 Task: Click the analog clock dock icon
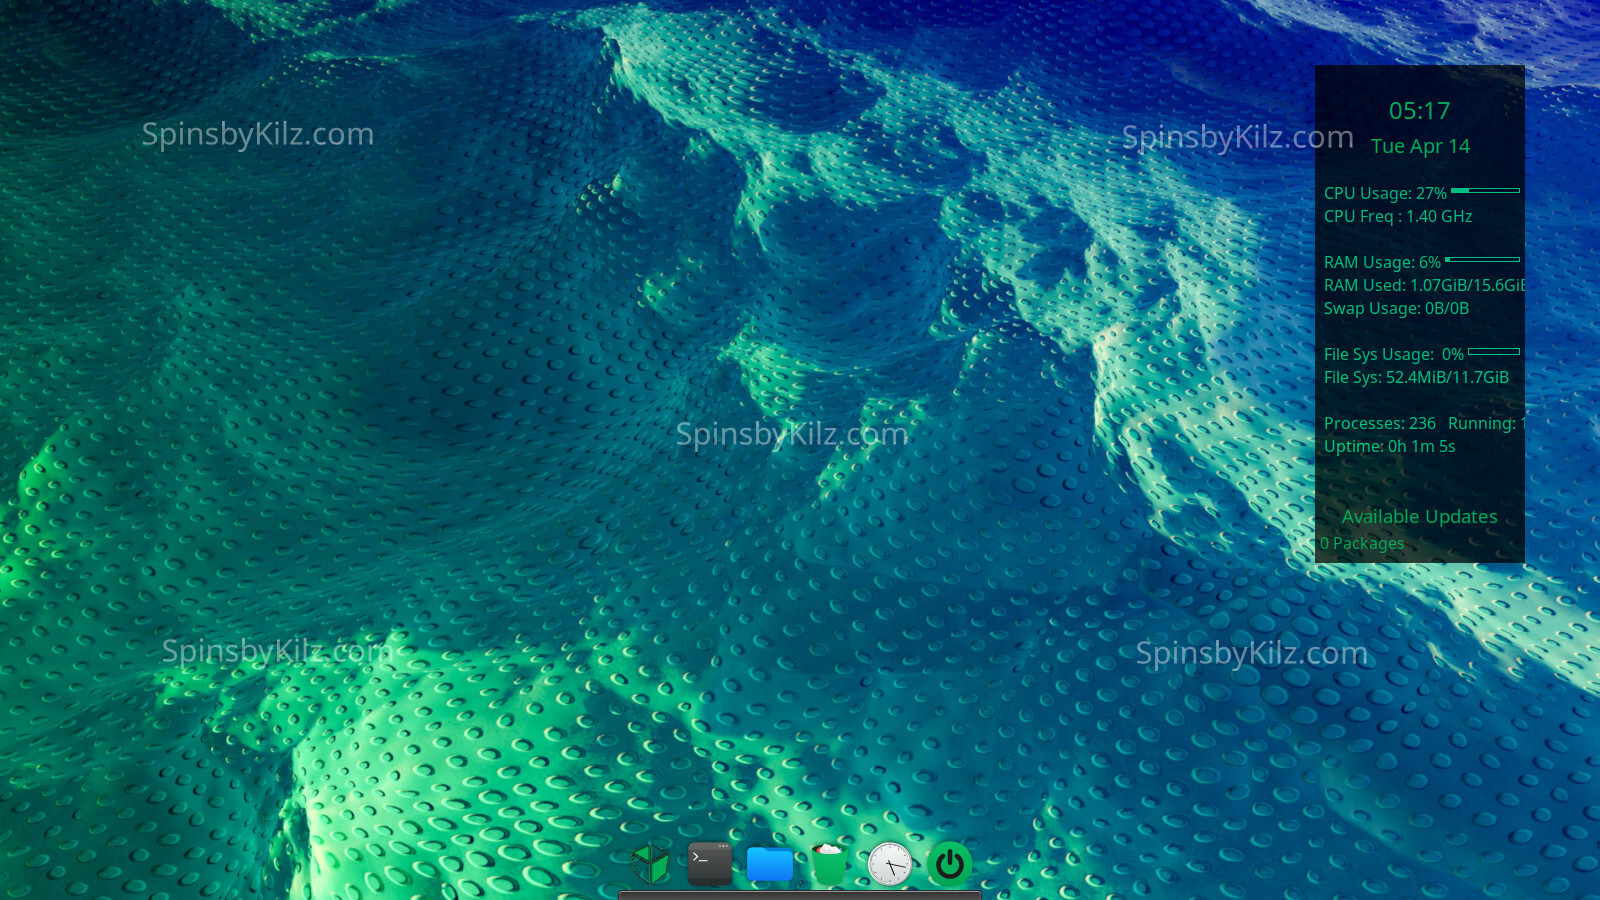coord(889,864)
